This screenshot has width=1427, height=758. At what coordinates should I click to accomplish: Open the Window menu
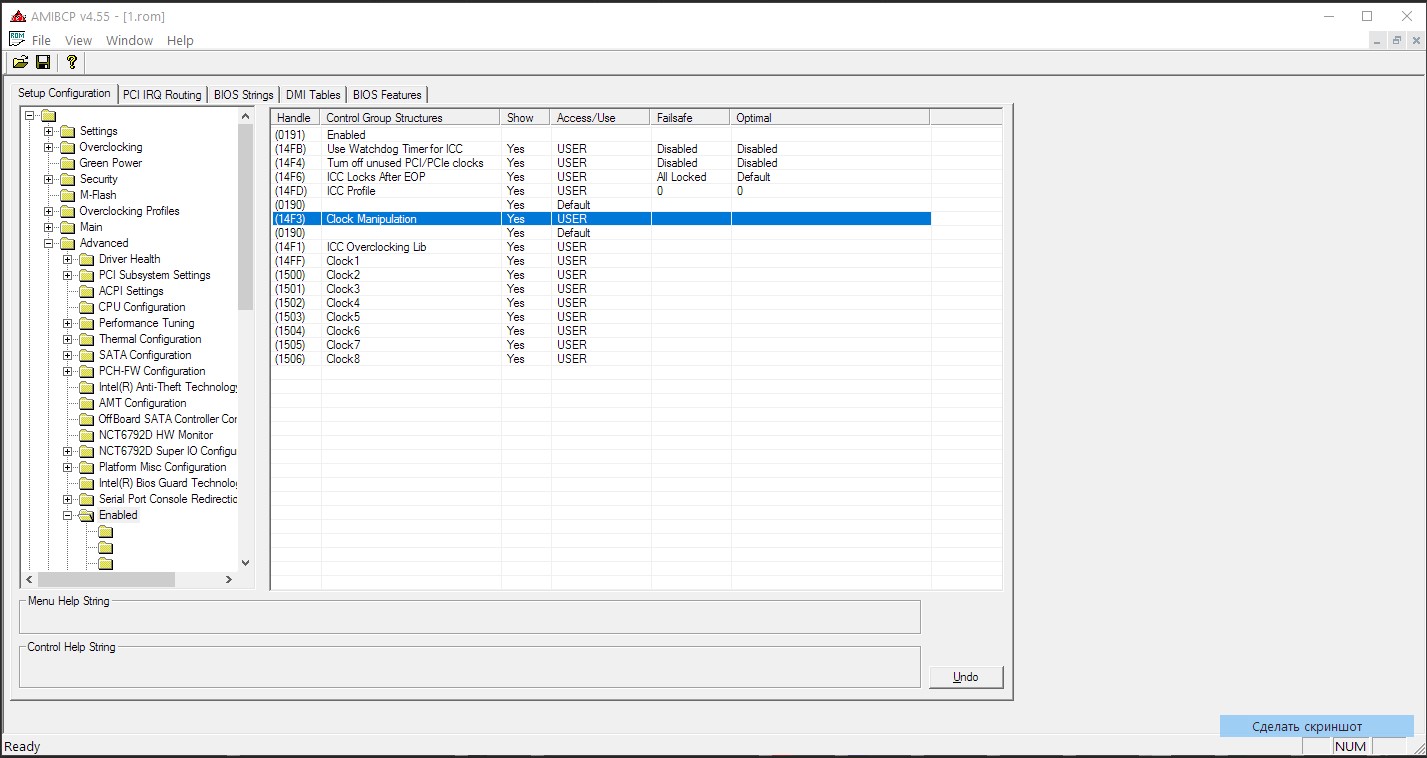[x=129, y=40]
